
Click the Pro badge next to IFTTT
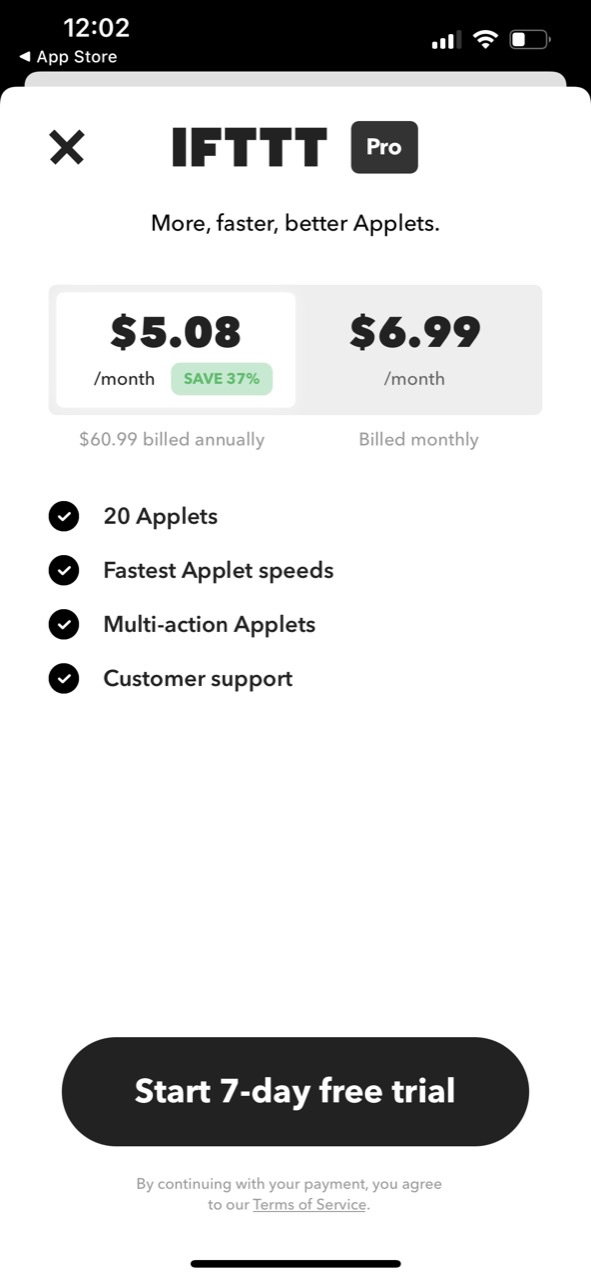click(x=384, y=147)
